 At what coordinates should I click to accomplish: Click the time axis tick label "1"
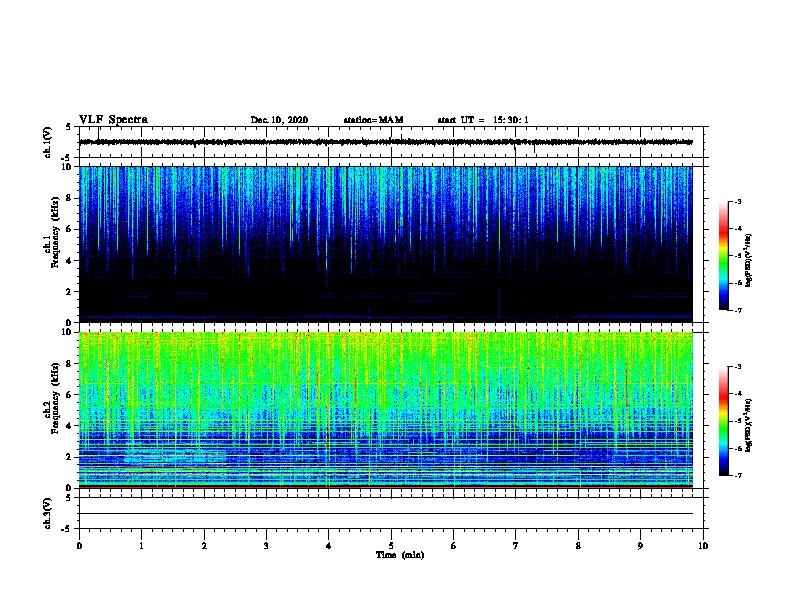141,546
